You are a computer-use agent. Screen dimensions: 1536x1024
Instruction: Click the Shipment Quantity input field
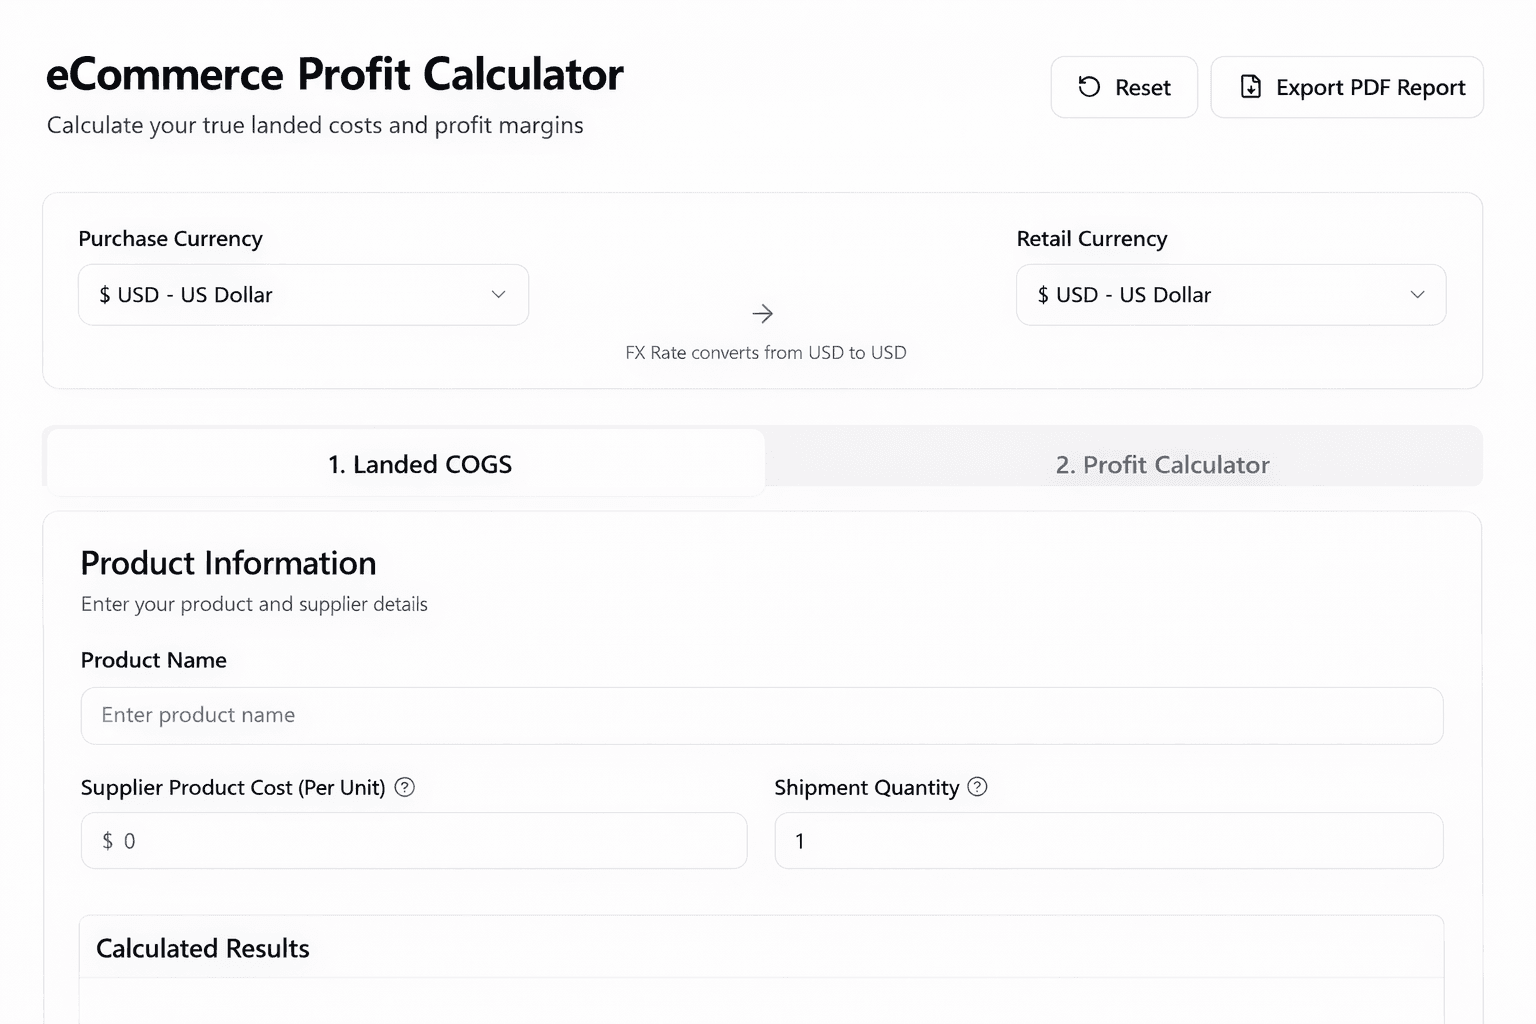point(1108,841)
